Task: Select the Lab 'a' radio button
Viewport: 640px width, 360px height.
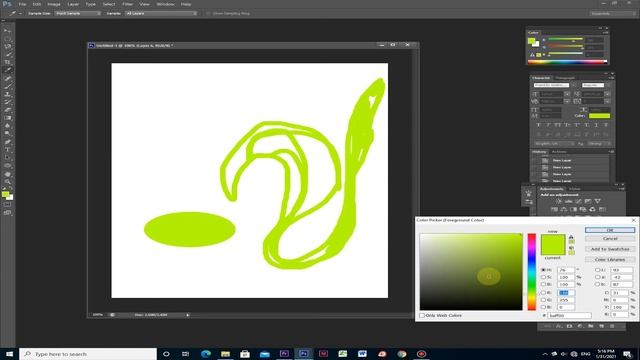Action: pyautogui.click(x=598, y=277)
